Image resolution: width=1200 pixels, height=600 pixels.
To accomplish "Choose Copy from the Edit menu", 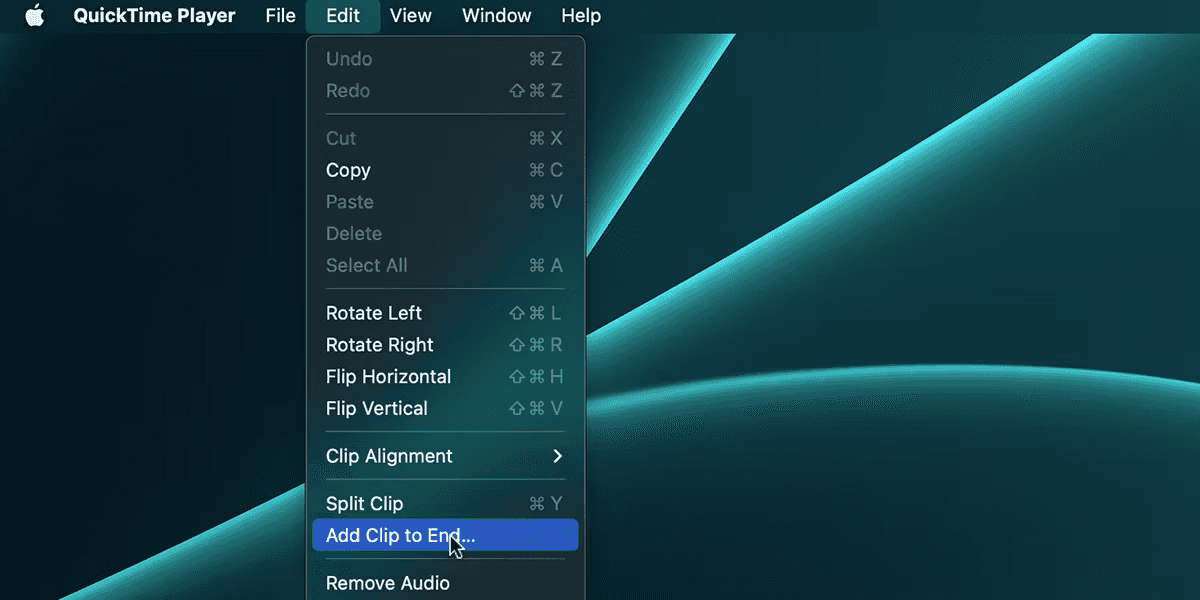I will pyautogui.click(x=348, y=170).
